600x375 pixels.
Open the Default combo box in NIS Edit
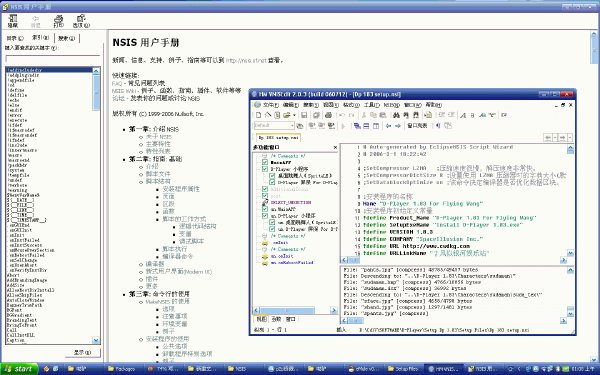(x=274, y=126)
